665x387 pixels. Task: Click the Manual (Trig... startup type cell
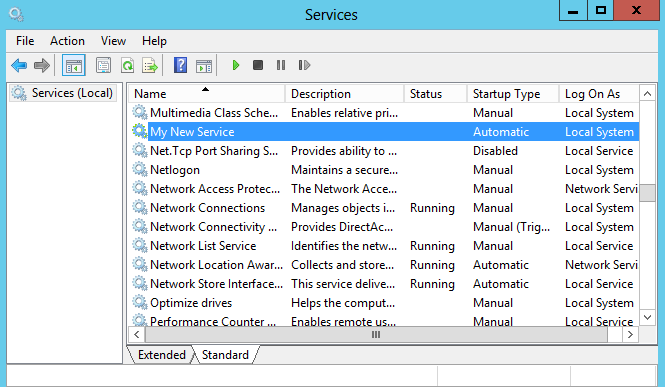point(511,227)
